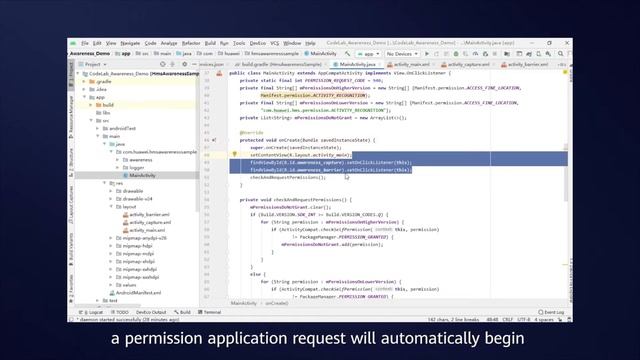The height and width of the screenshot is (360, 640).
Task: Open the No Devices selector dropdown
Action: [x=402, y=54]
